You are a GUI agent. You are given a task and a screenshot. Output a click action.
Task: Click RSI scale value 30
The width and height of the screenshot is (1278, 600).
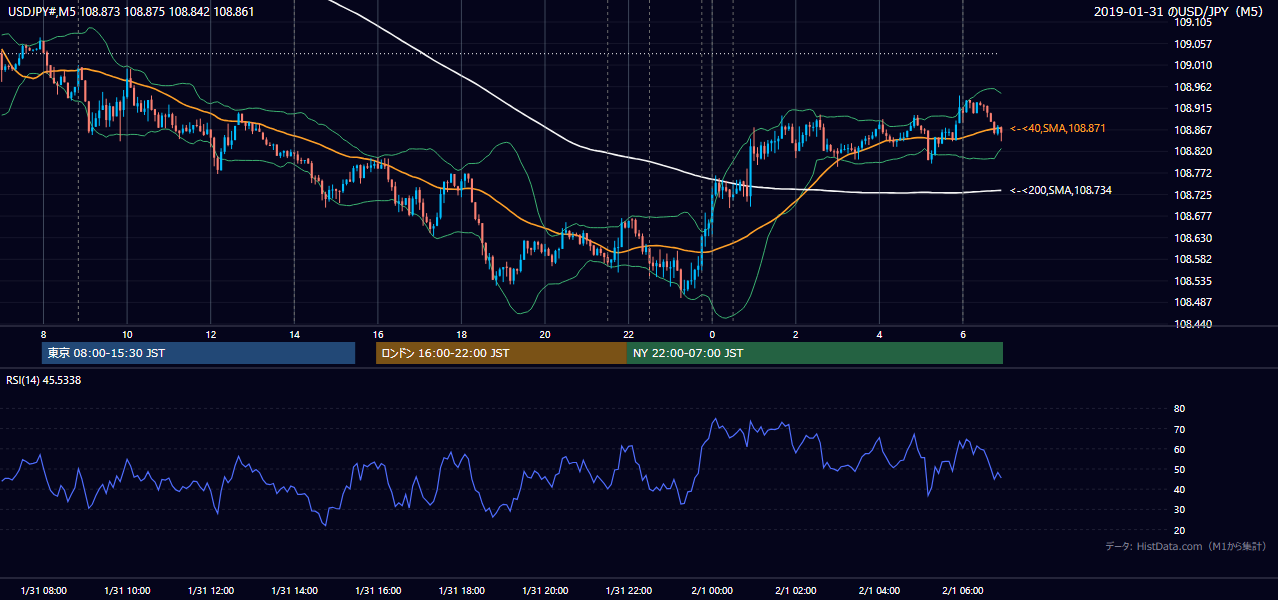click(1179, 510)
